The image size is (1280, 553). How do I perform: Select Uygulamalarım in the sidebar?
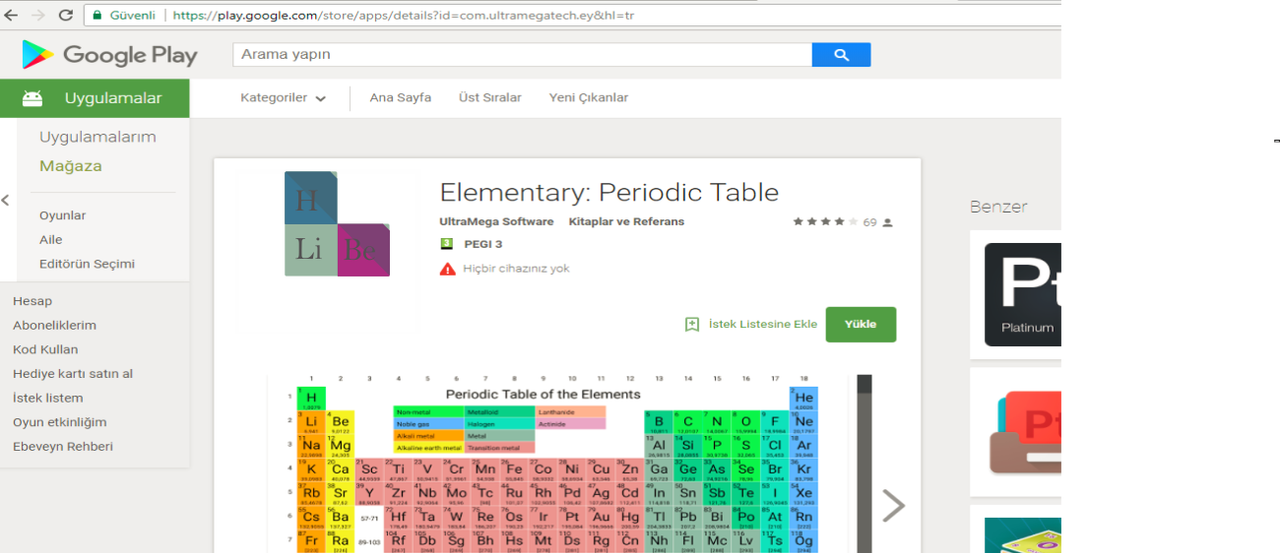pos(97,137)
